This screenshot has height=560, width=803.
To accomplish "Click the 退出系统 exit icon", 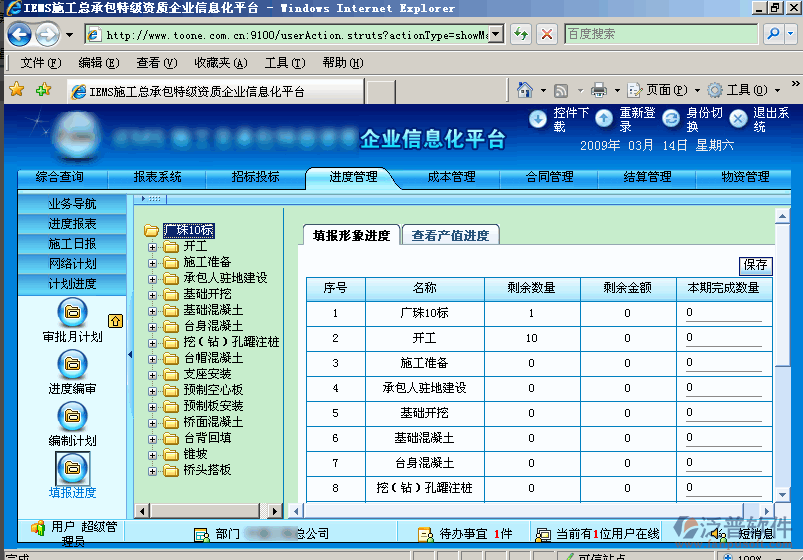I will 738,119.
